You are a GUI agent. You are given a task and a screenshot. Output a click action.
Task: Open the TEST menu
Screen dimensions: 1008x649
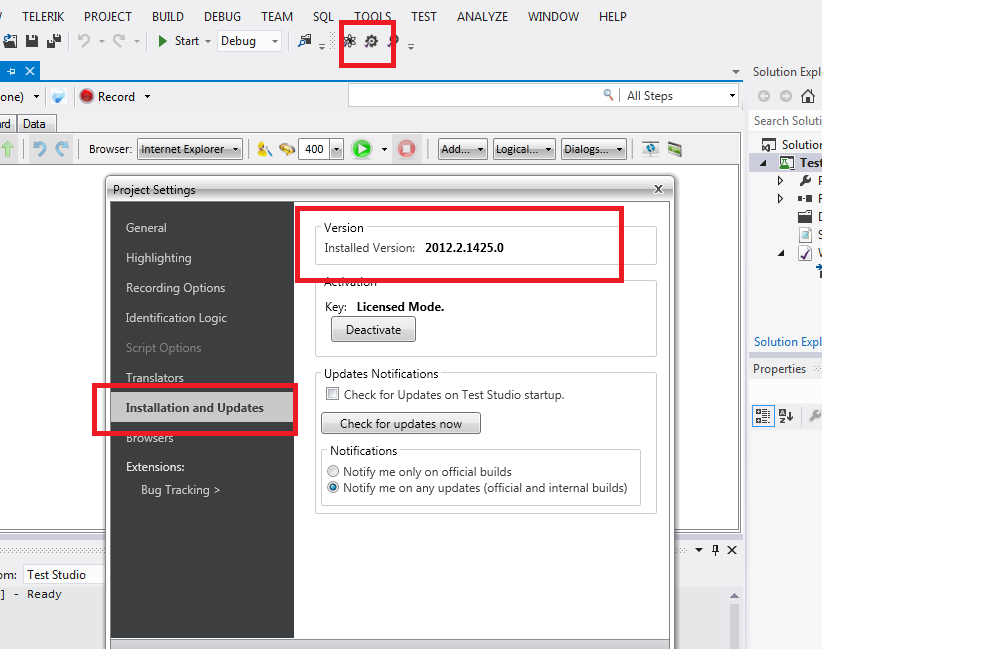tap(424, 17)
